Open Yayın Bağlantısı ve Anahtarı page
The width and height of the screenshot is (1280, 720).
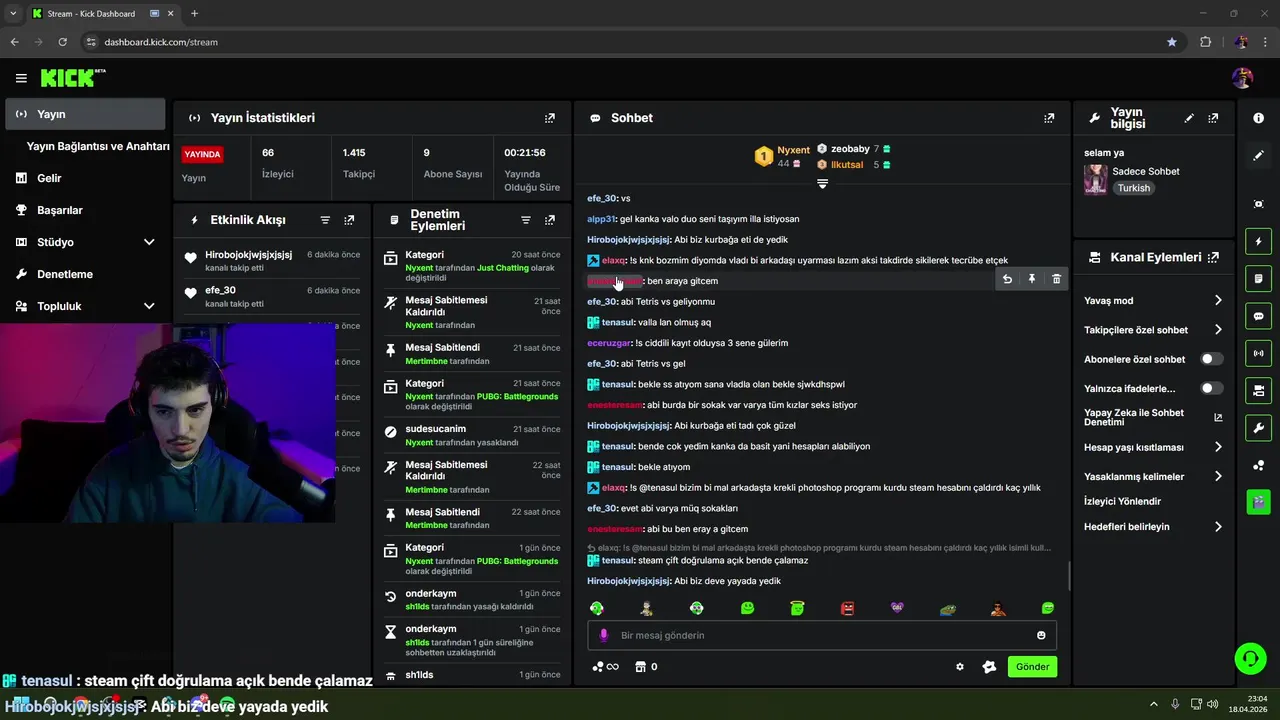pos(97,146)
